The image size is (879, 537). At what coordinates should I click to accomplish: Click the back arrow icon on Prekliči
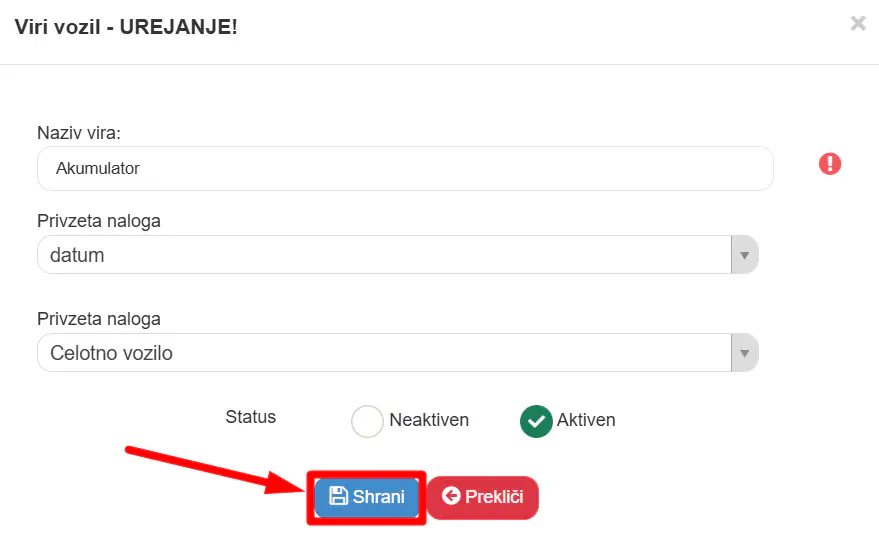[451, 496]
